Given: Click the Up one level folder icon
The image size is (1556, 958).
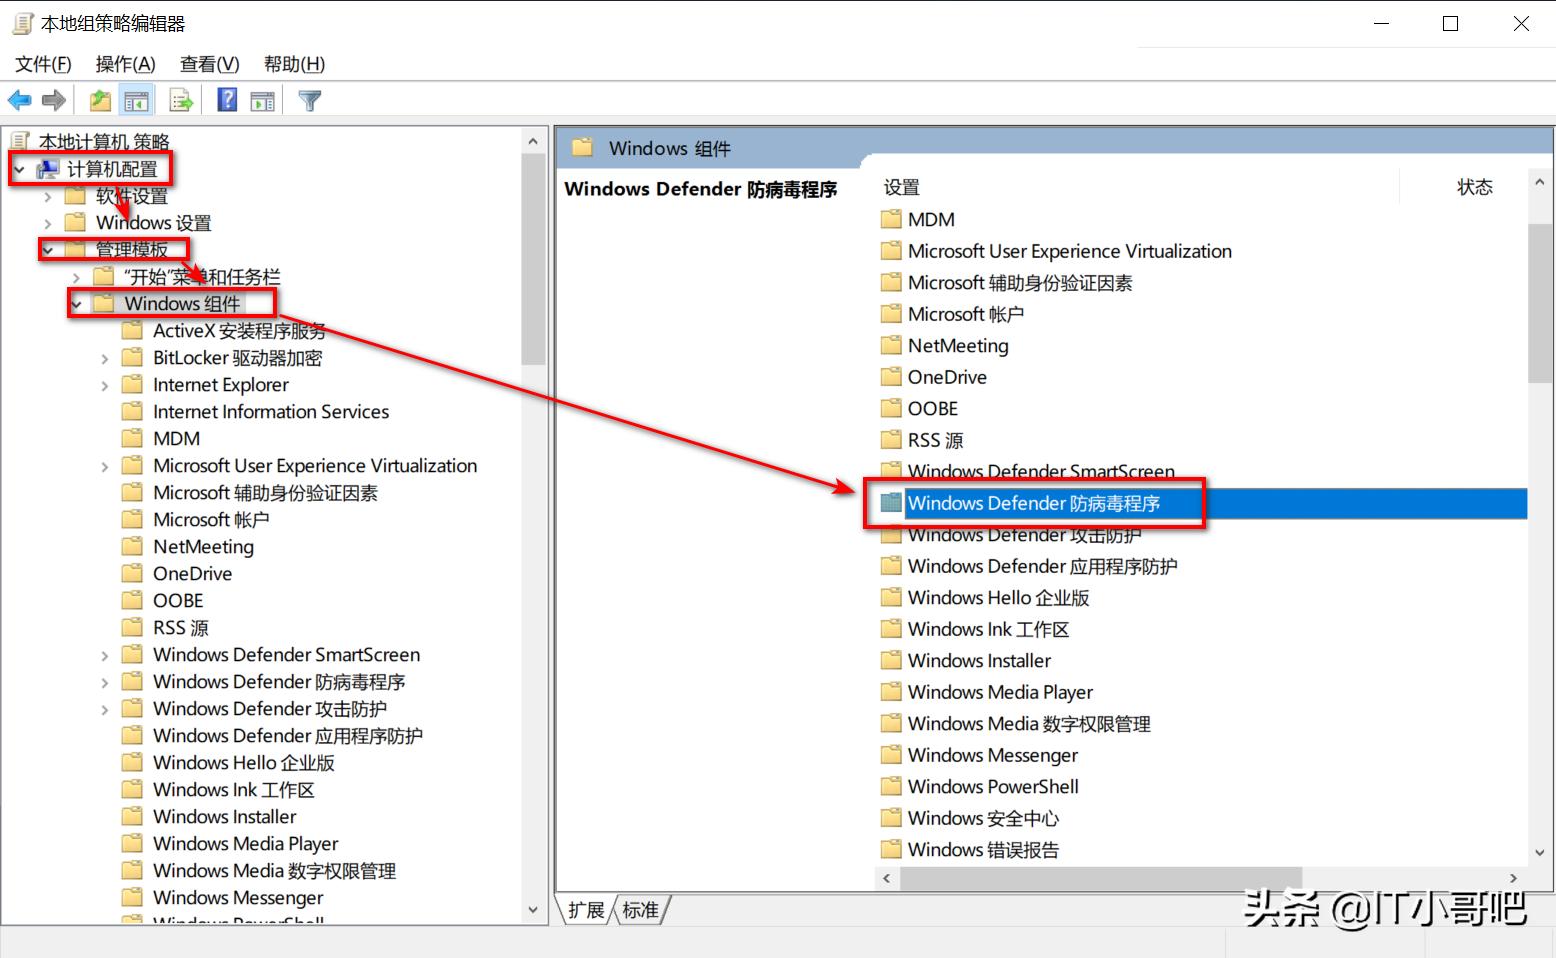Looking at the screenshot, I should 98,99.
